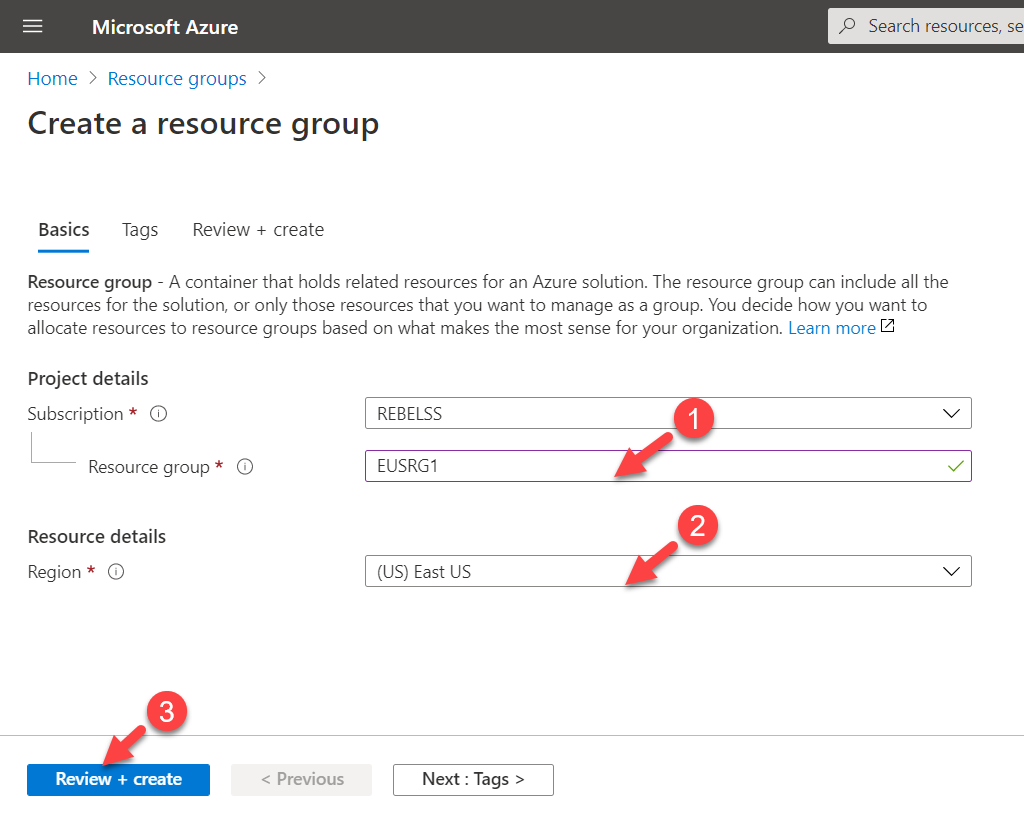Open the Learn more link

tap(831, 328)
